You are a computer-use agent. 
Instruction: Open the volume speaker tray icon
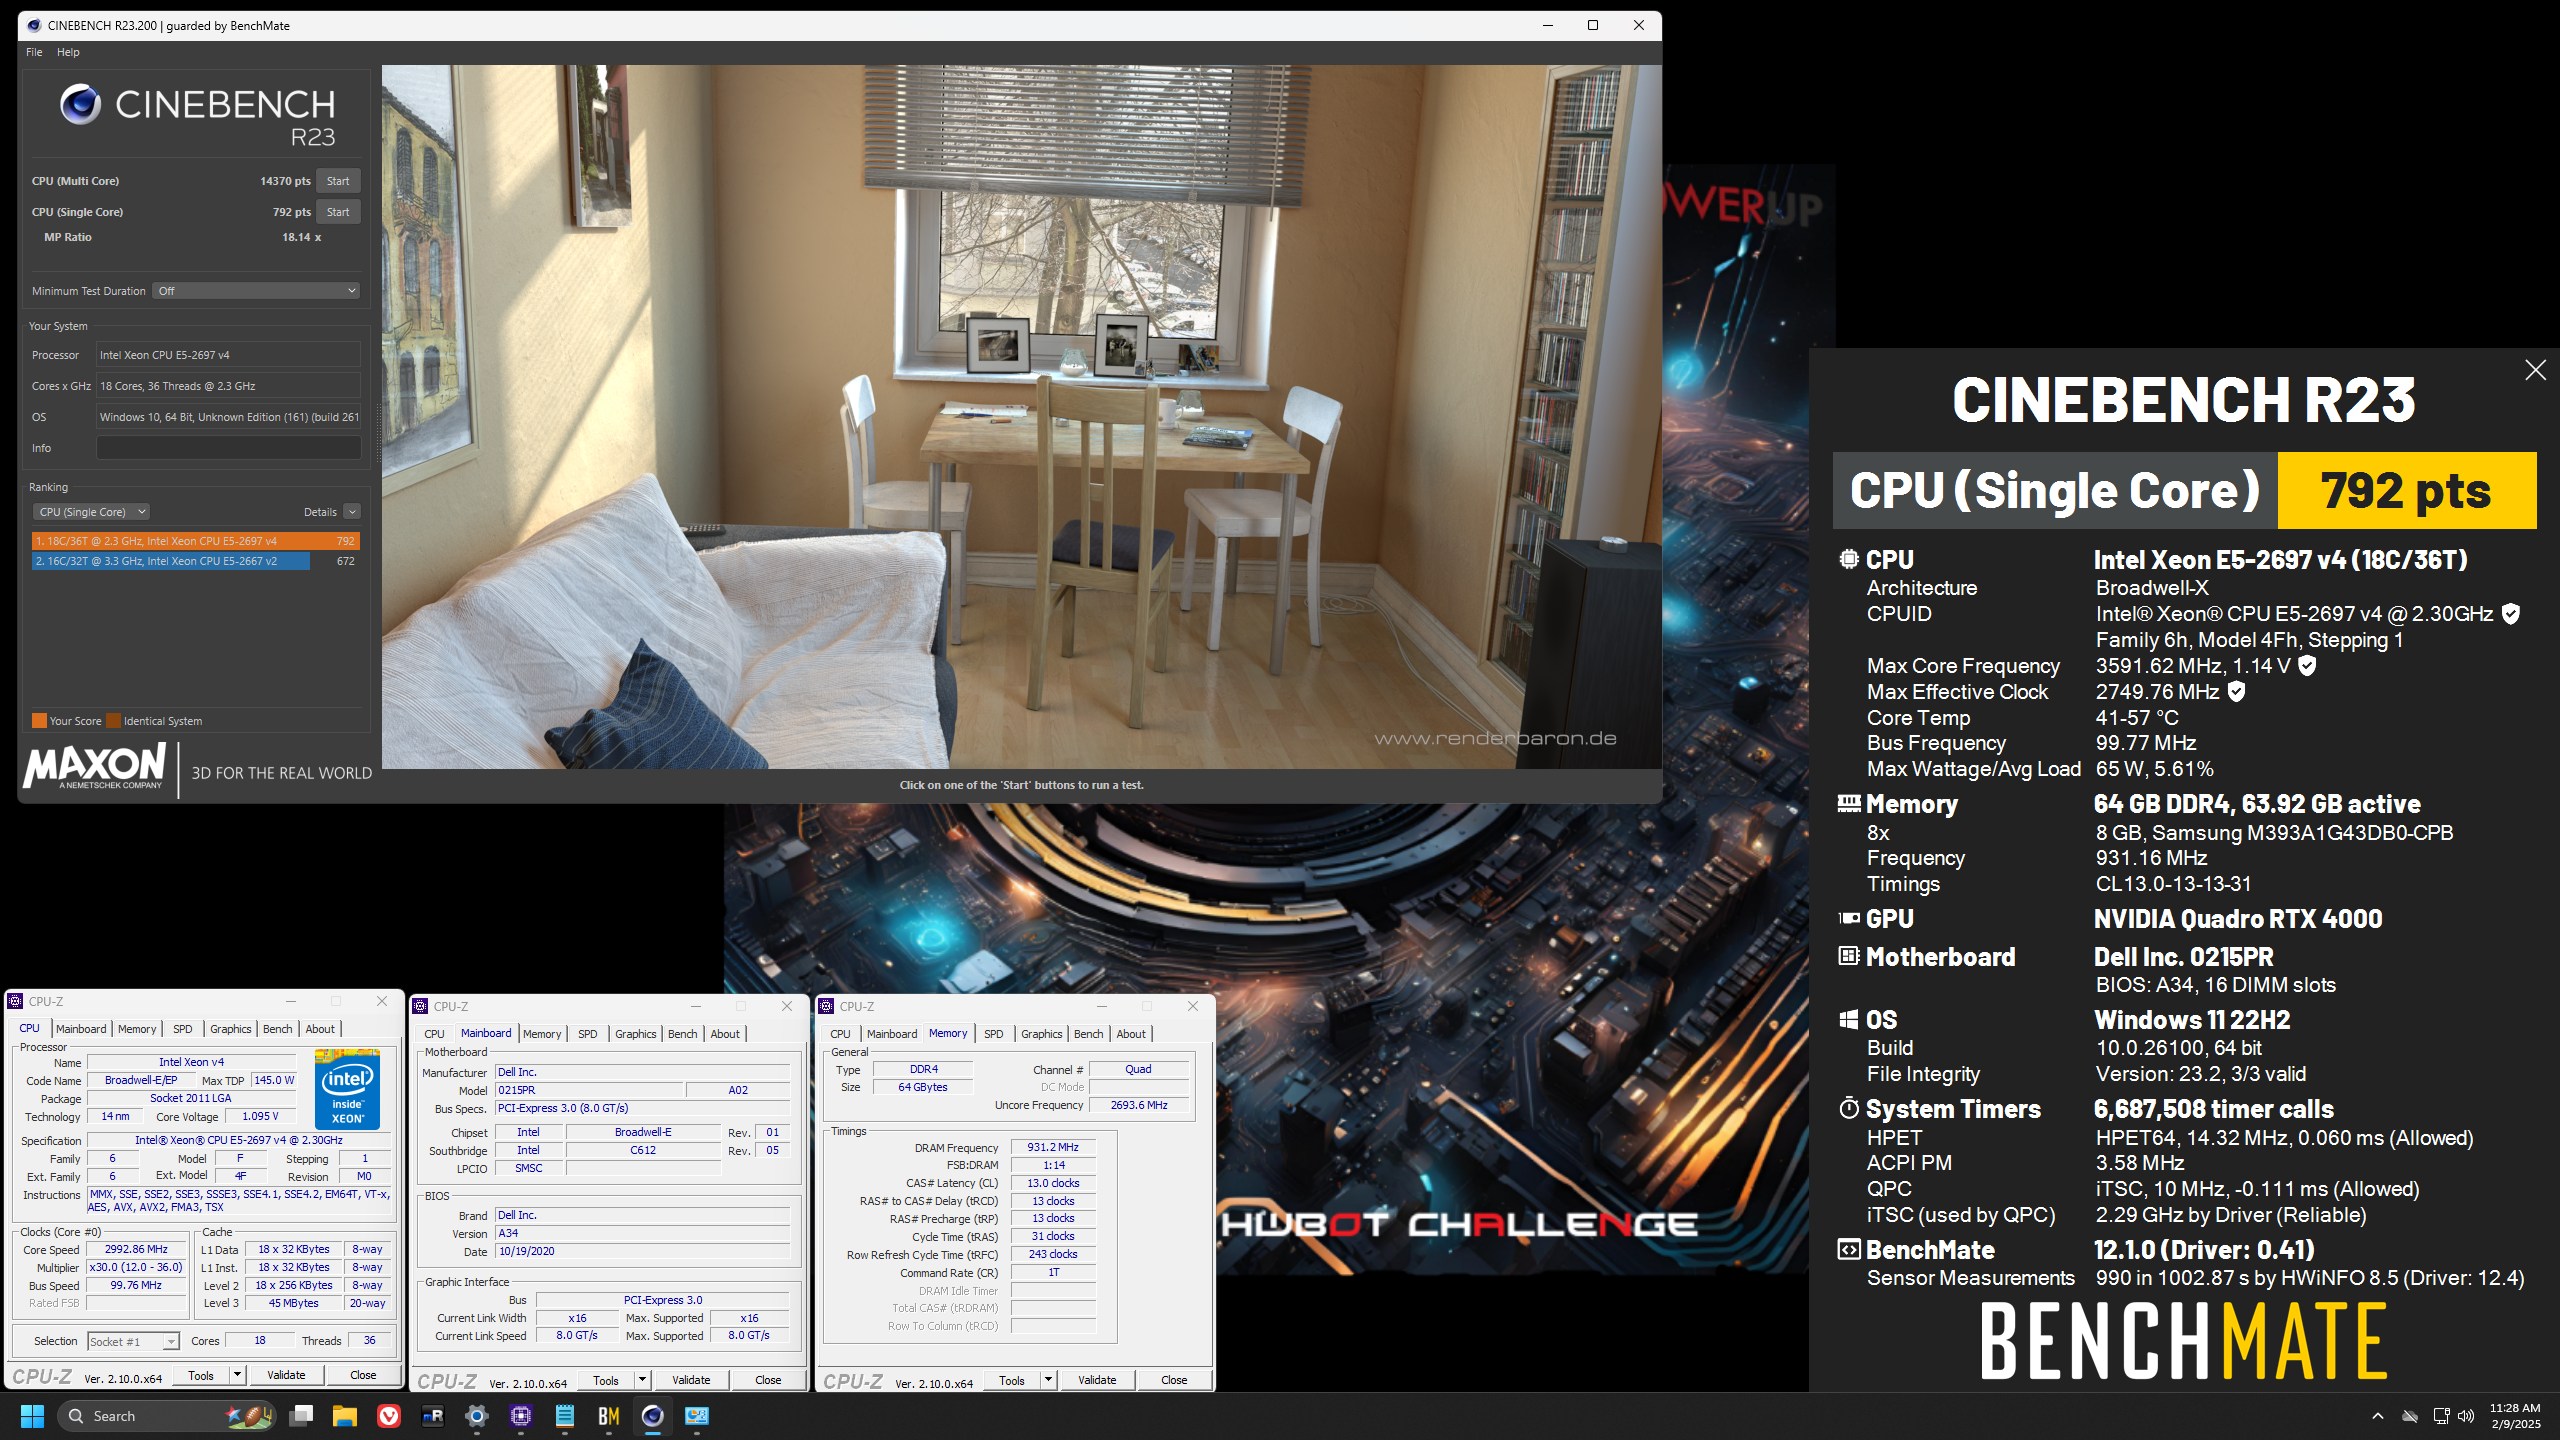[2467, 1416]
